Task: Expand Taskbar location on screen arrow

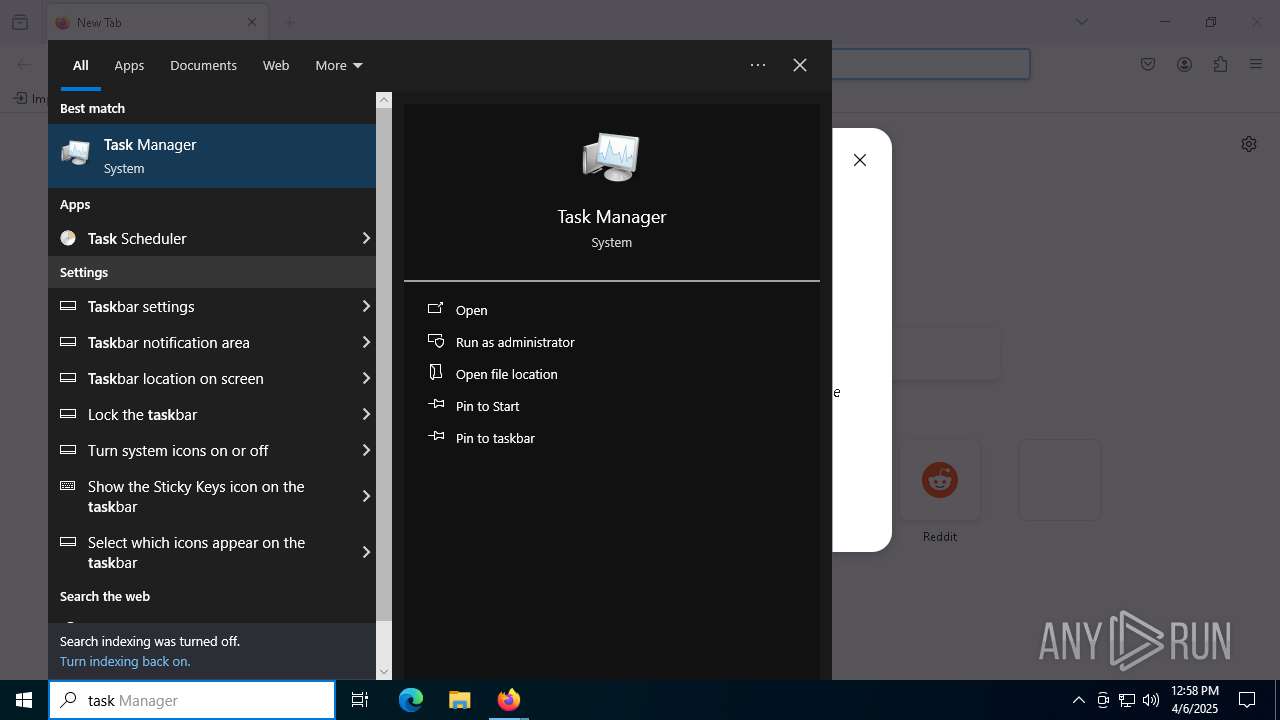Action: pos(366,378)
